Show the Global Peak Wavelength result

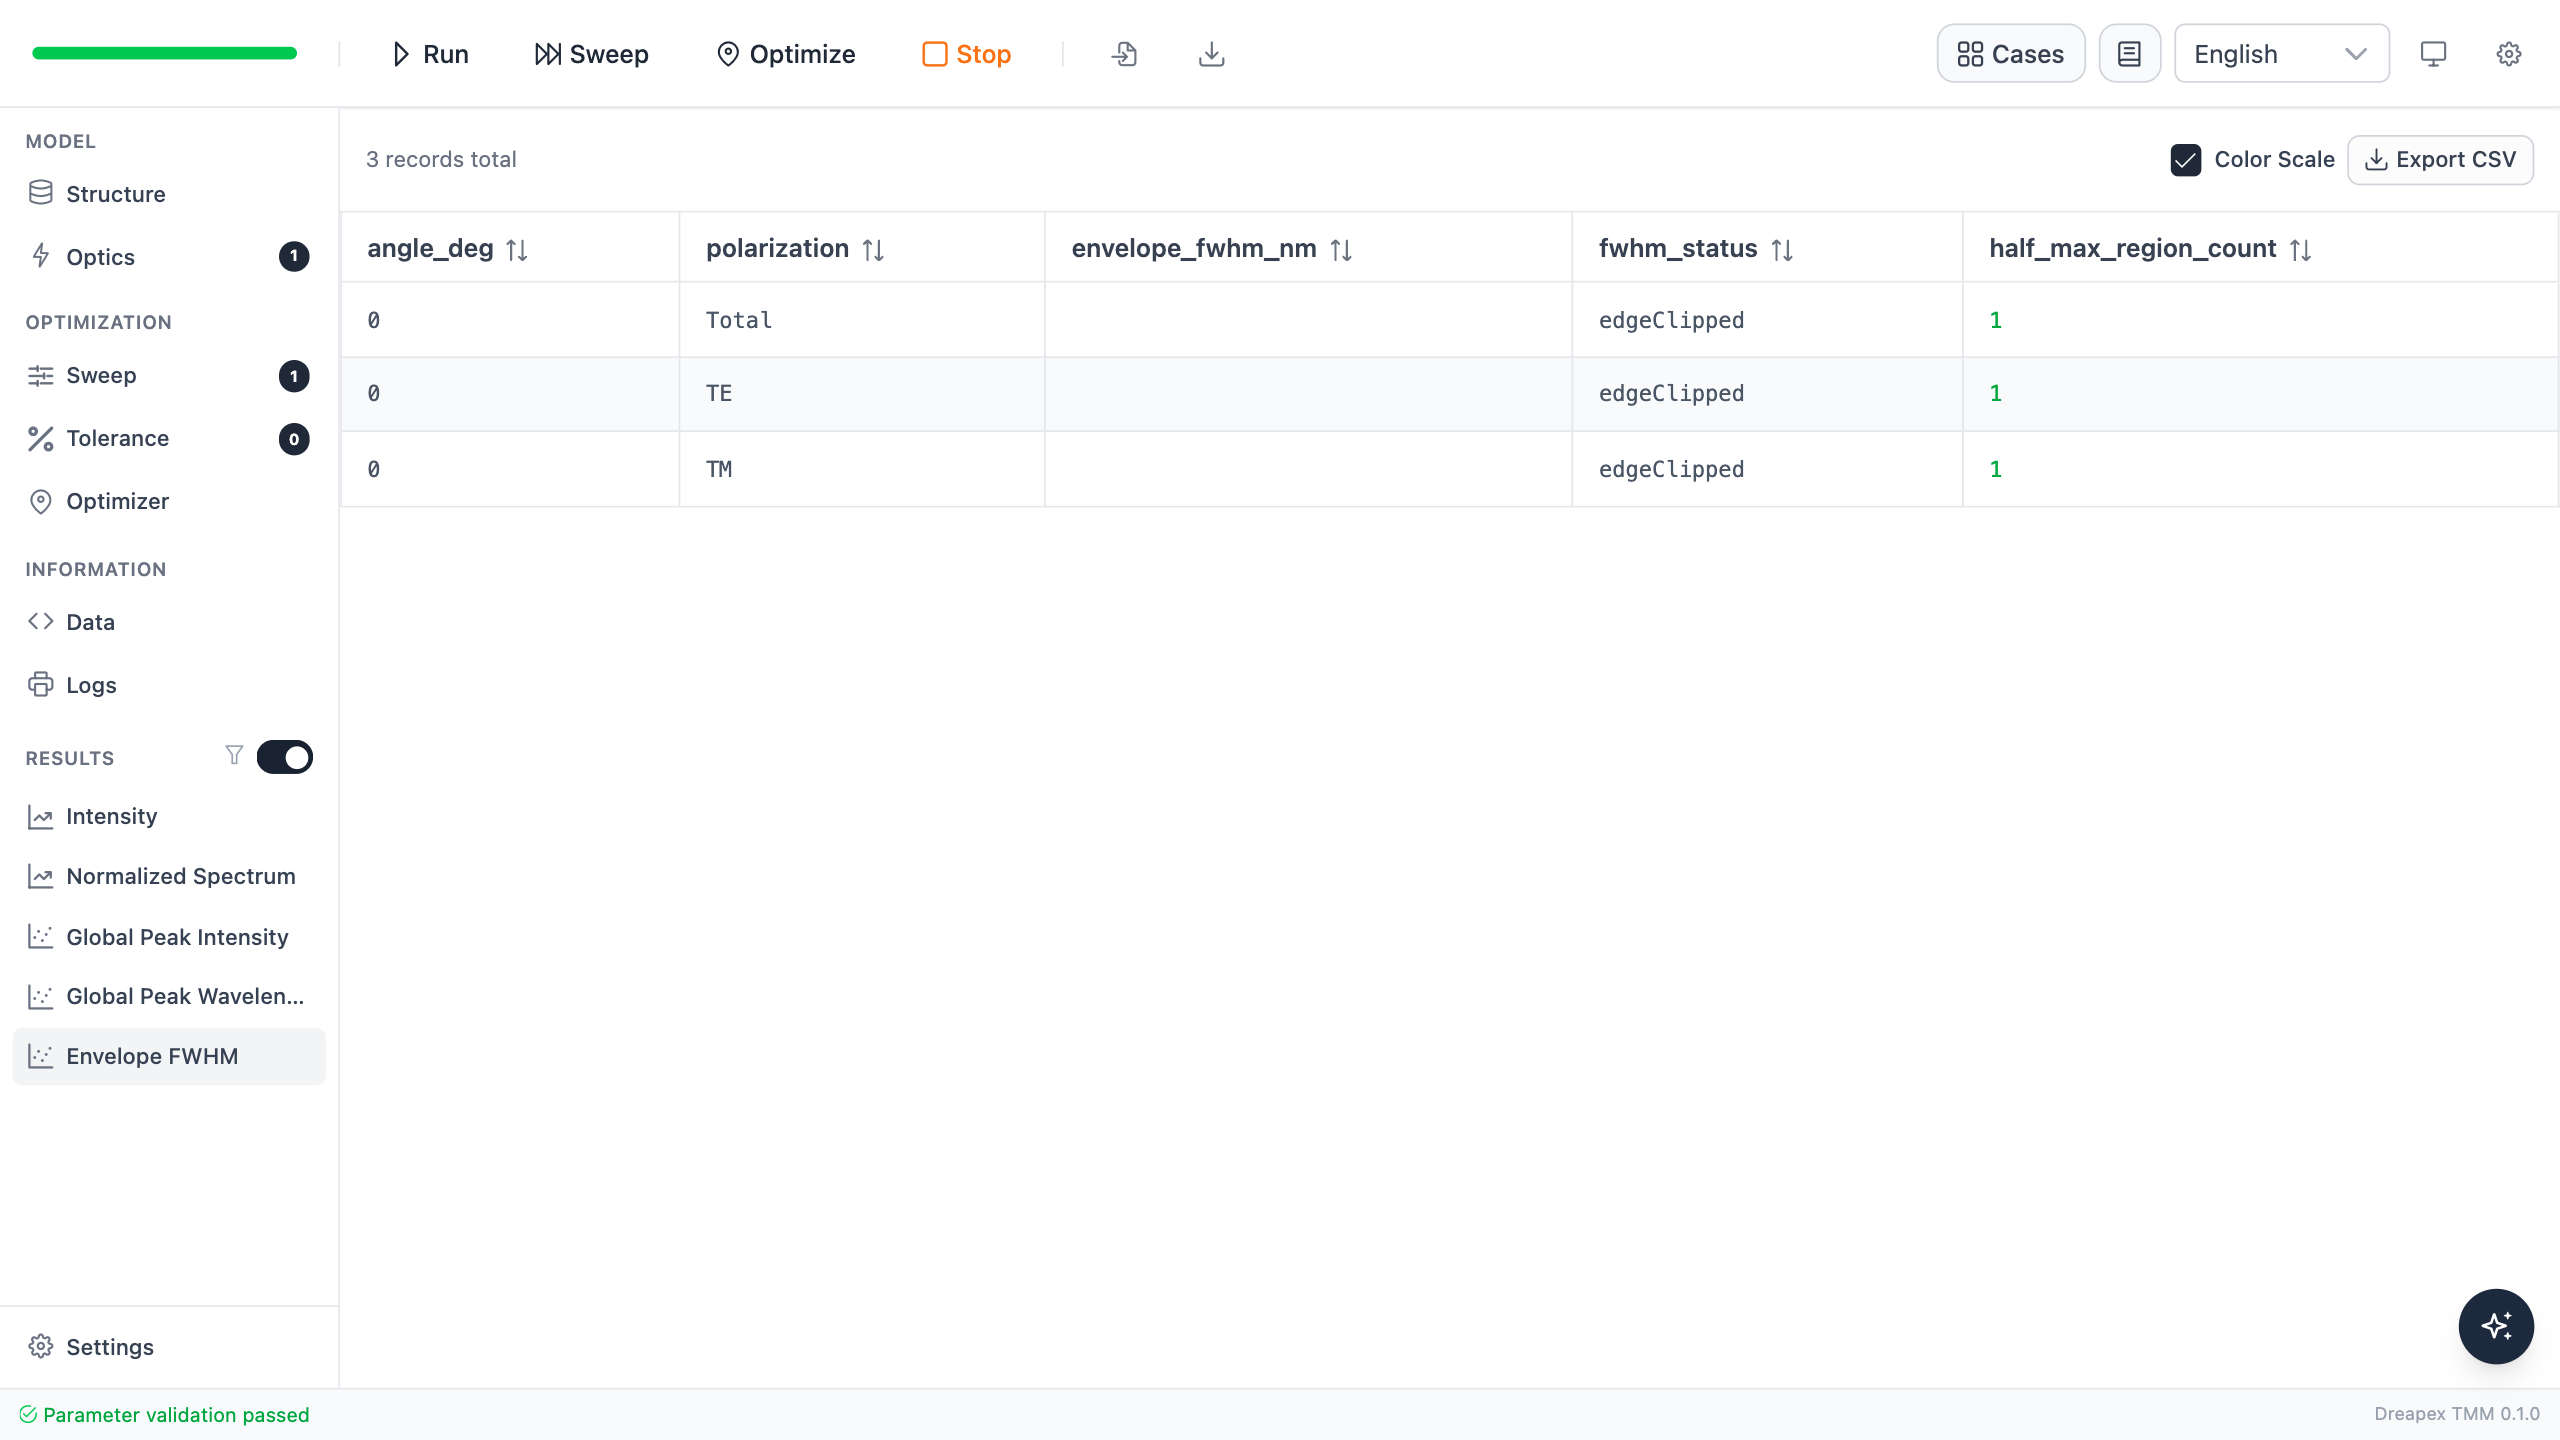(x=168, y=997)
